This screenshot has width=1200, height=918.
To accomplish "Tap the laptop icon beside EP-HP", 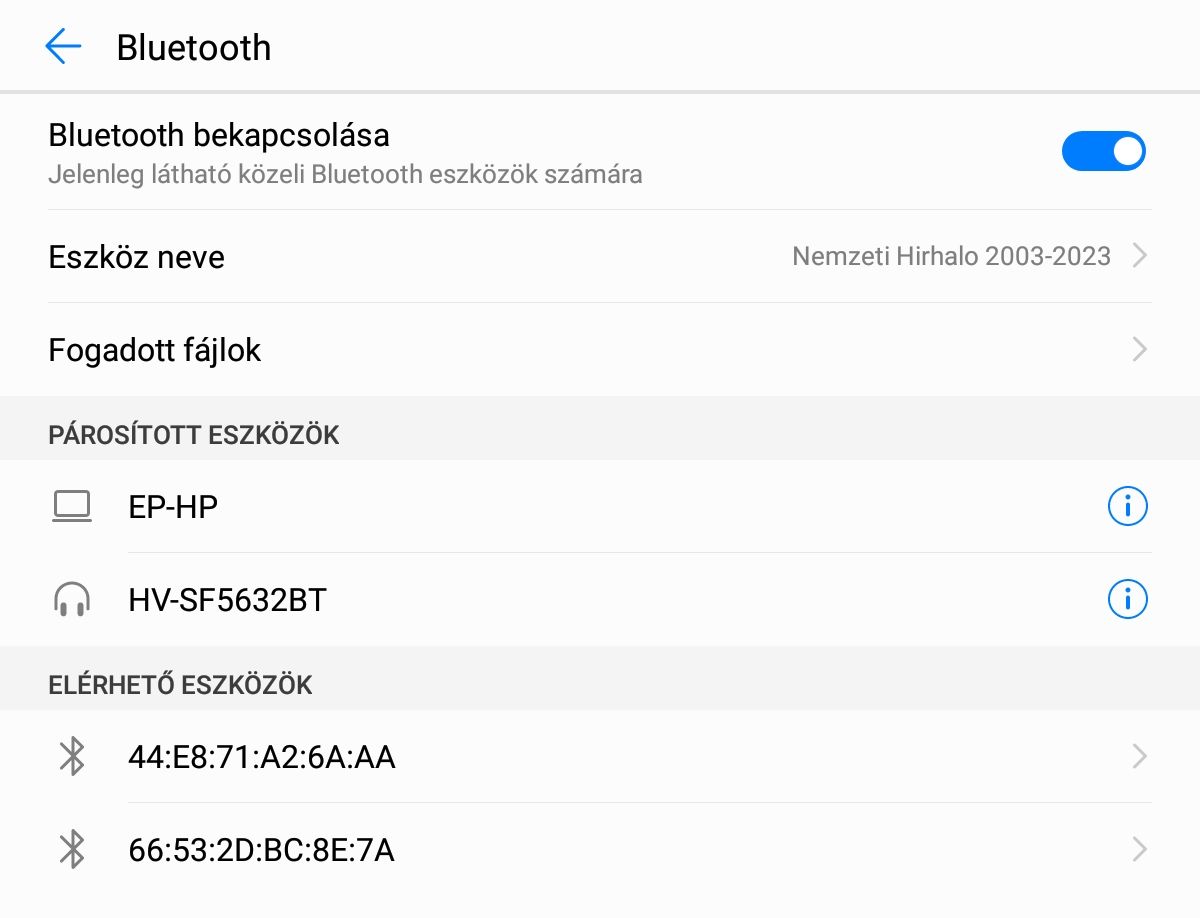I will (x=72, y=507).
